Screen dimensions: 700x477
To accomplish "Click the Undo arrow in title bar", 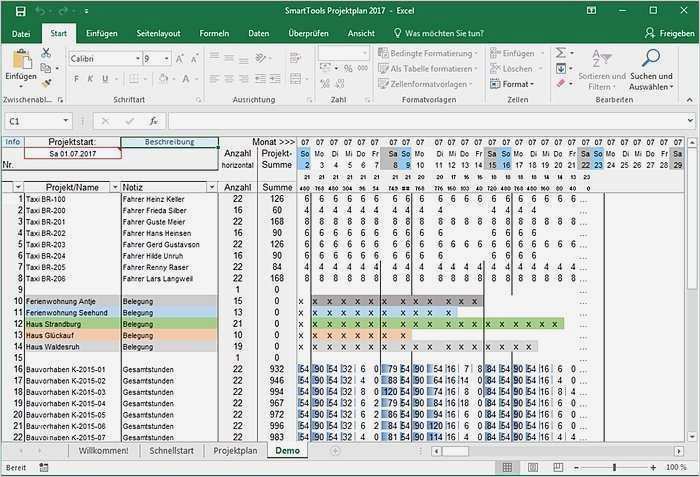I will pos(40,11).
